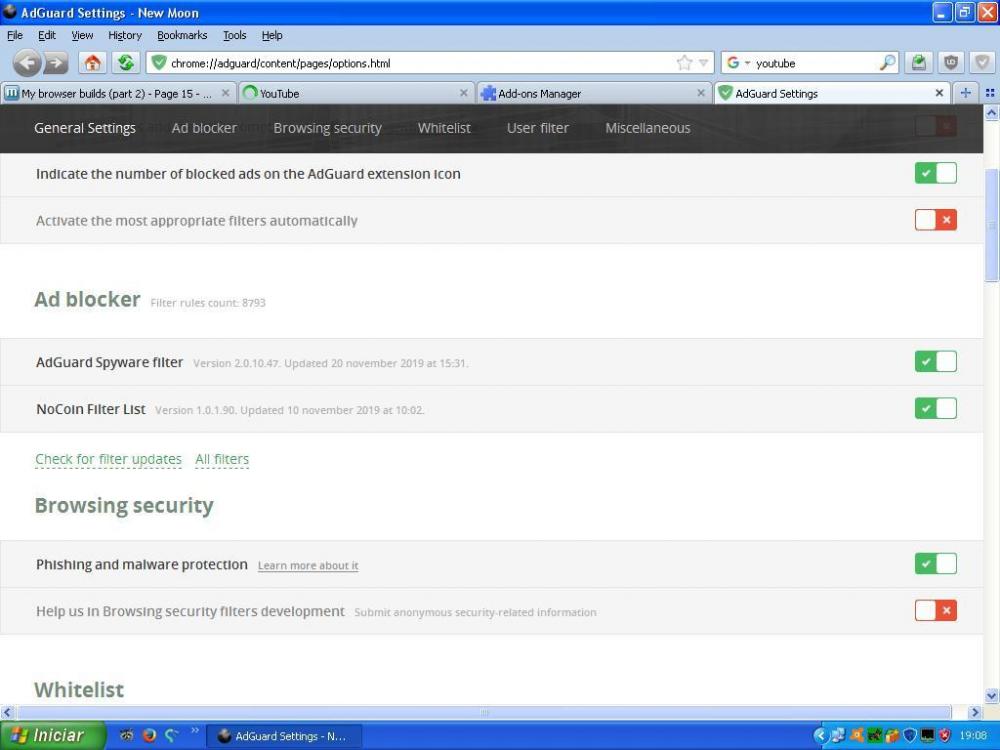This screenshot has height=750, width=1000.
Task: Open Learn more about it link
Action: pyautogui.click(x=308, y=566)
